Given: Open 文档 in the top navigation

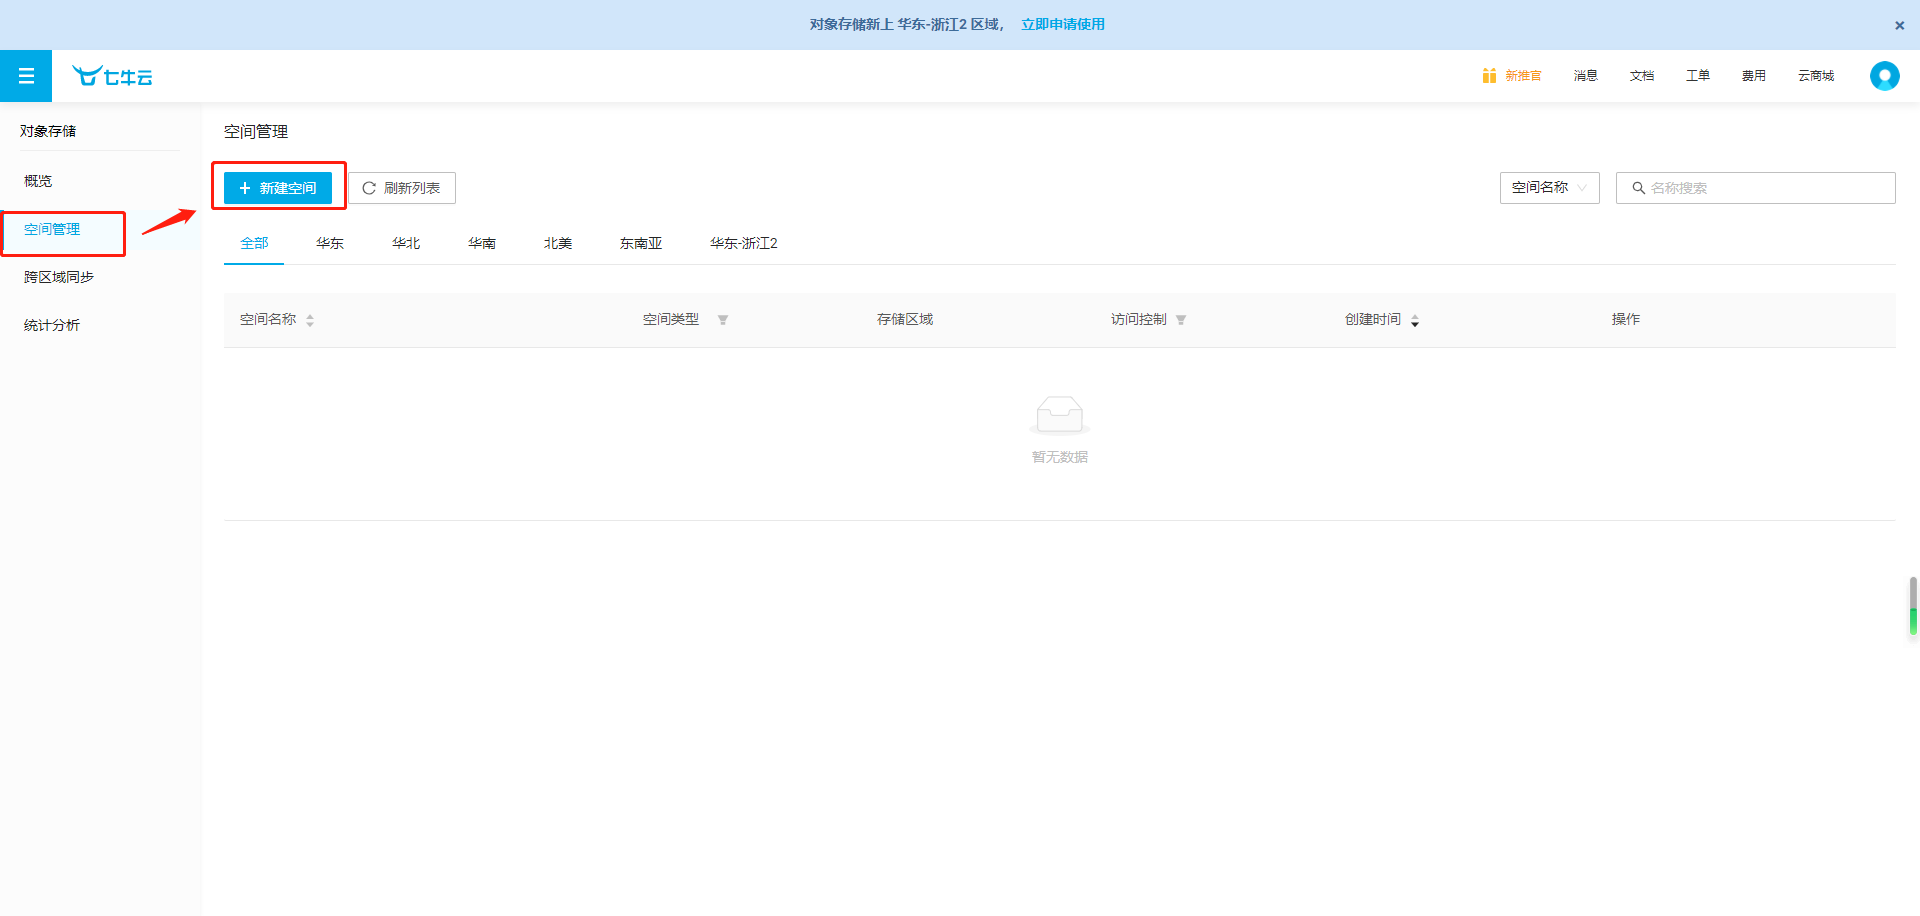Looking at the screenshot, I should (1642, 76).
